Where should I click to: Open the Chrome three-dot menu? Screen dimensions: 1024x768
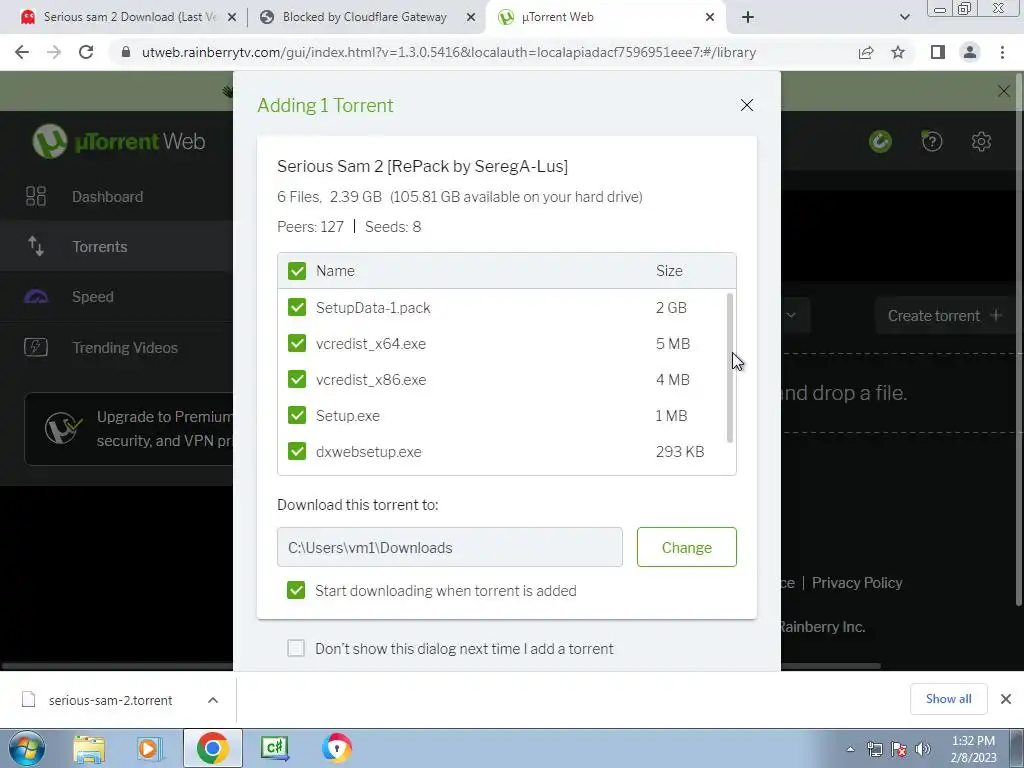[1002, 52]
